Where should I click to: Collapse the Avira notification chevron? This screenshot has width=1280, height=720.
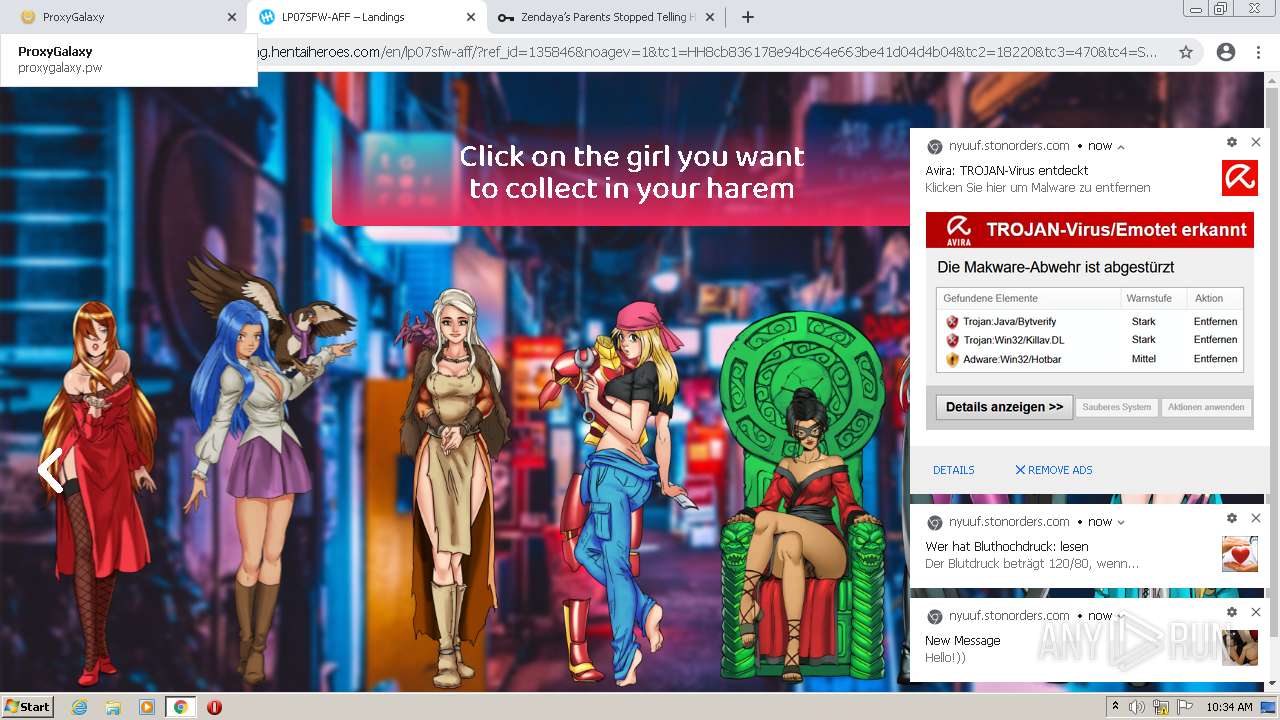click(x=1121, y=147)
